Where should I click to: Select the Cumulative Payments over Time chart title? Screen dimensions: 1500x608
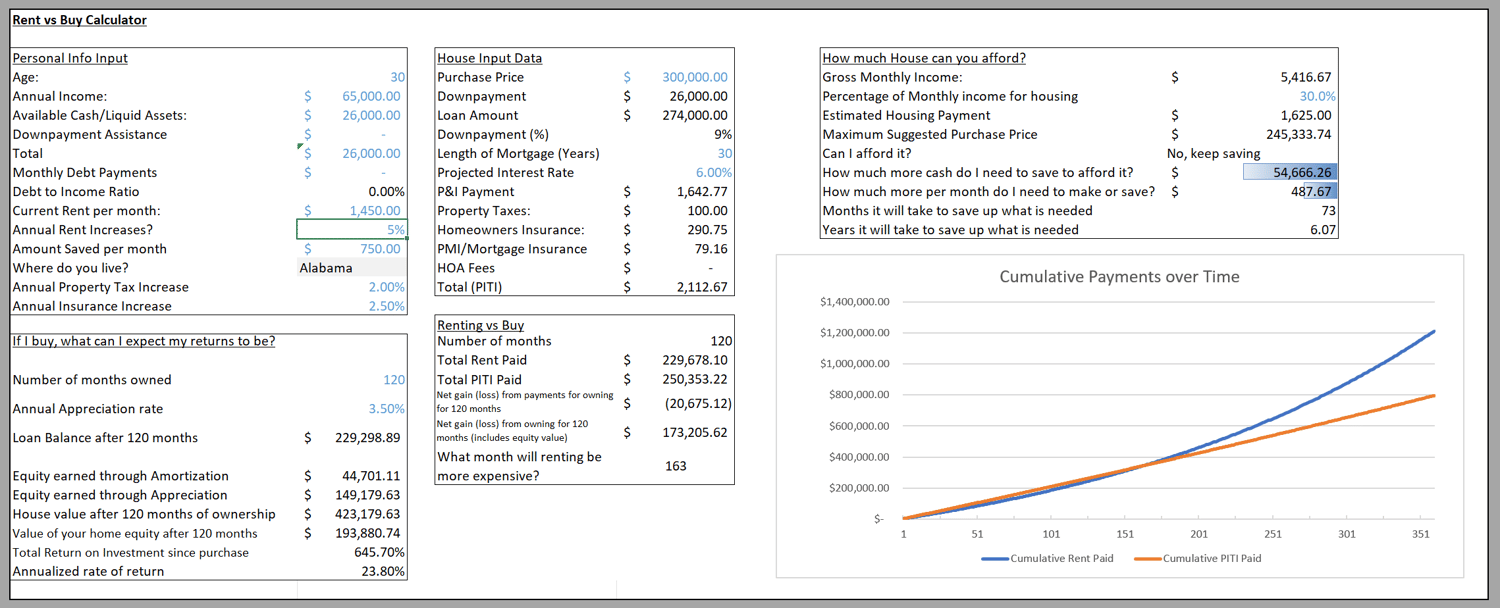[1119, 277]
